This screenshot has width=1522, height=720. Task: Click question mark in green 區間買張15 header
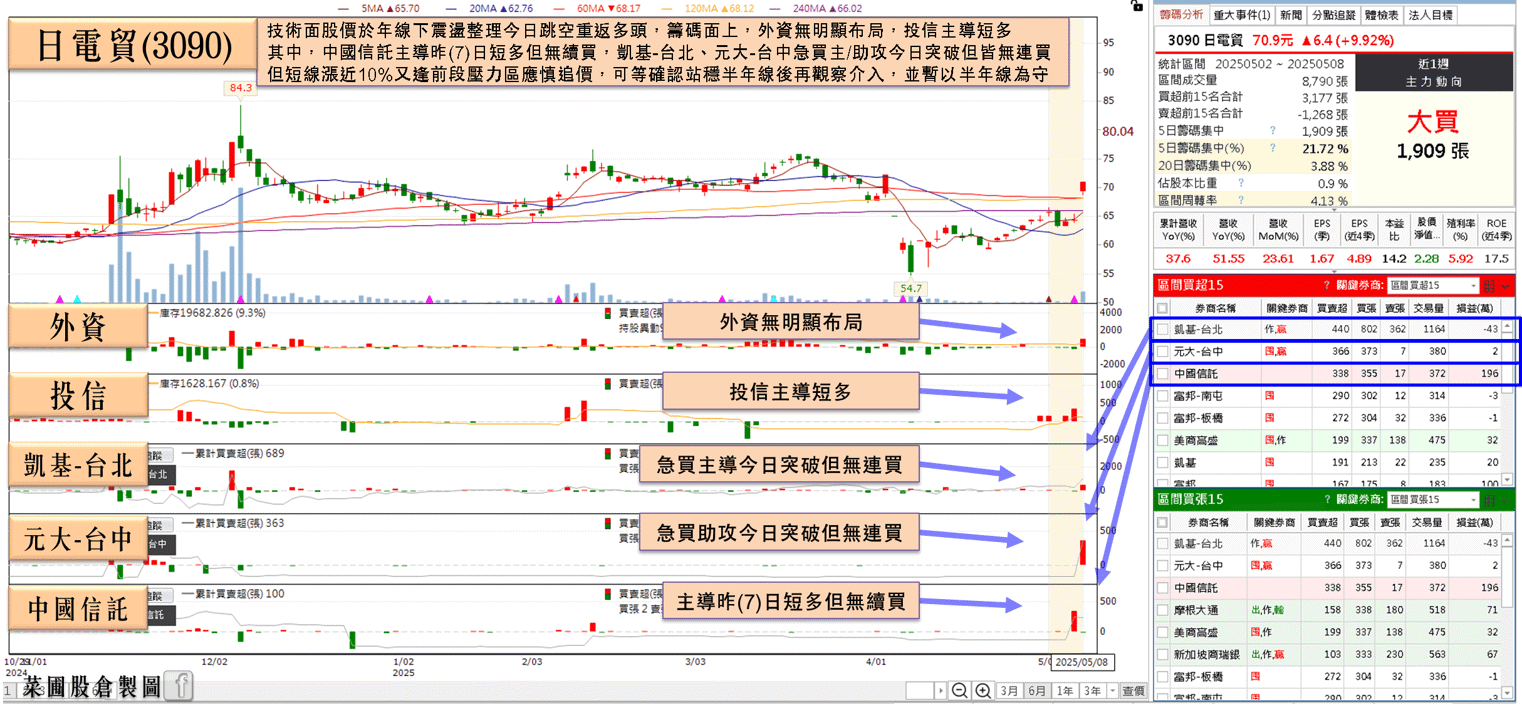pos(1327,499)
